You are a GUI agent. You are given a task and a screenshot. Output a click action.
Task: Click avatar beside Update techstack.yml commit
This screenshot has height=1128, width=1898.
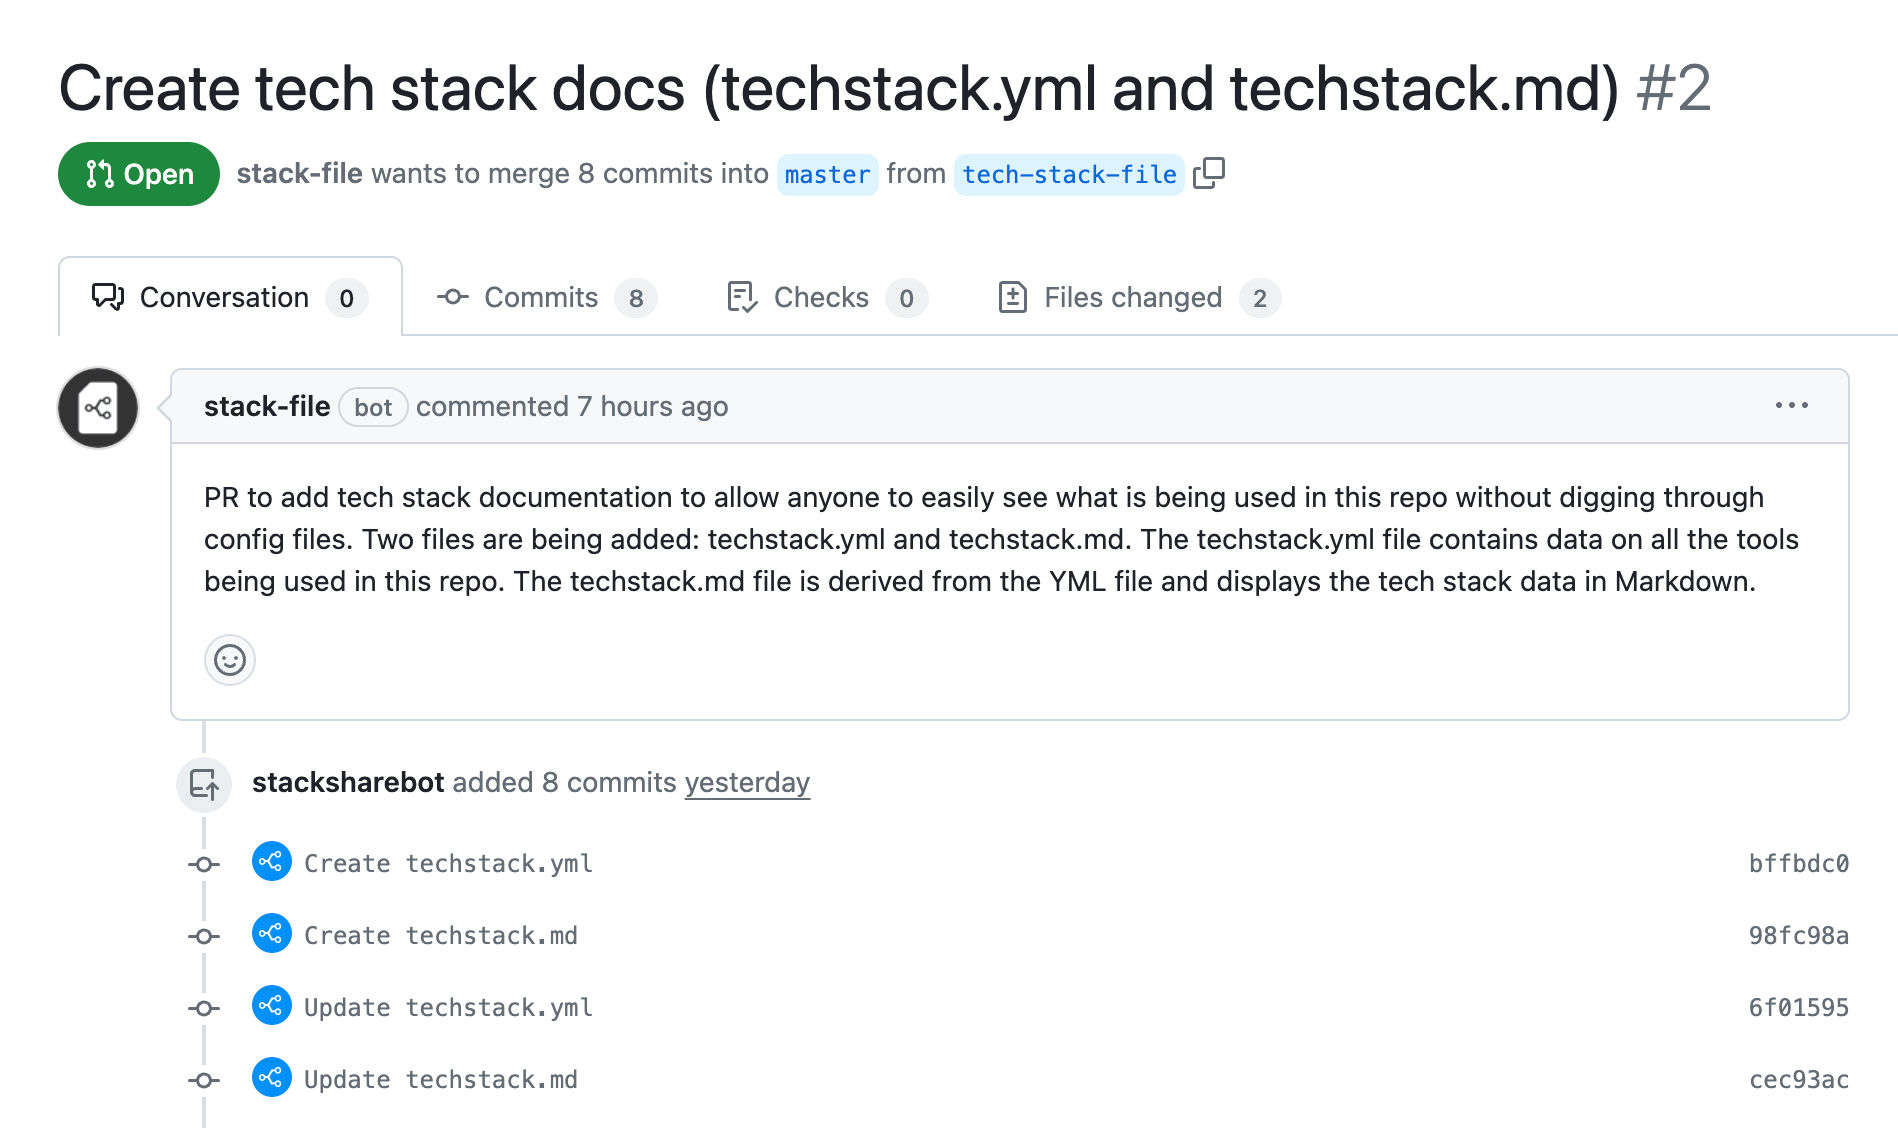click(x=272, y=1006)
